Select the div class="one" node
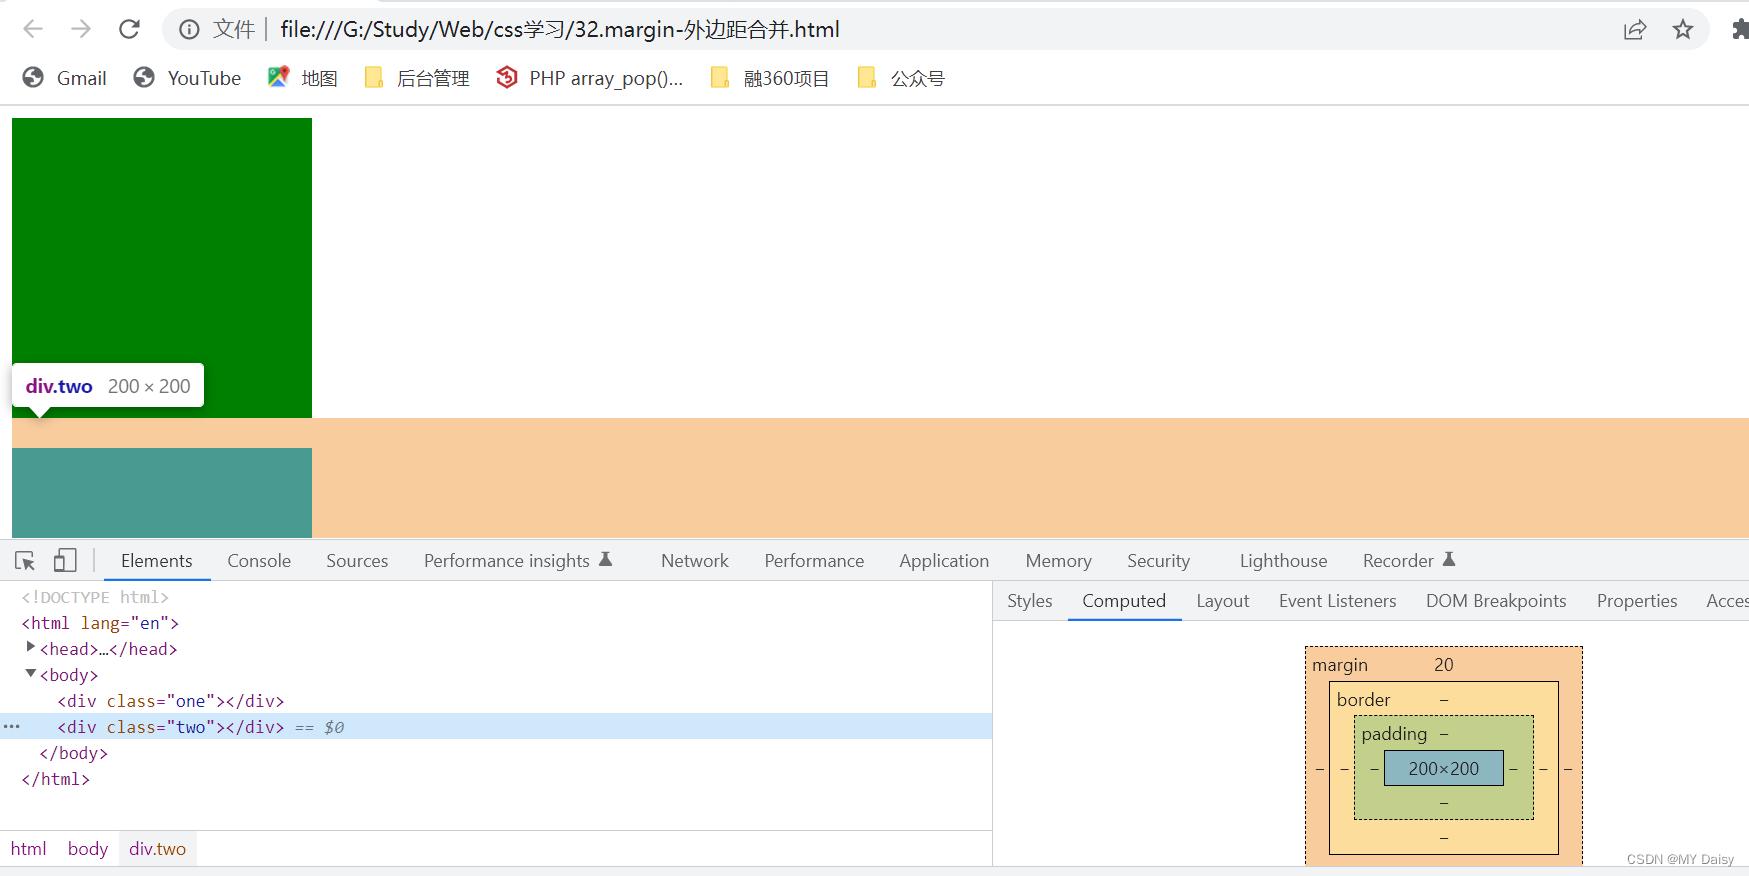Screen dimensions: 1749x876 coord(171,701)
